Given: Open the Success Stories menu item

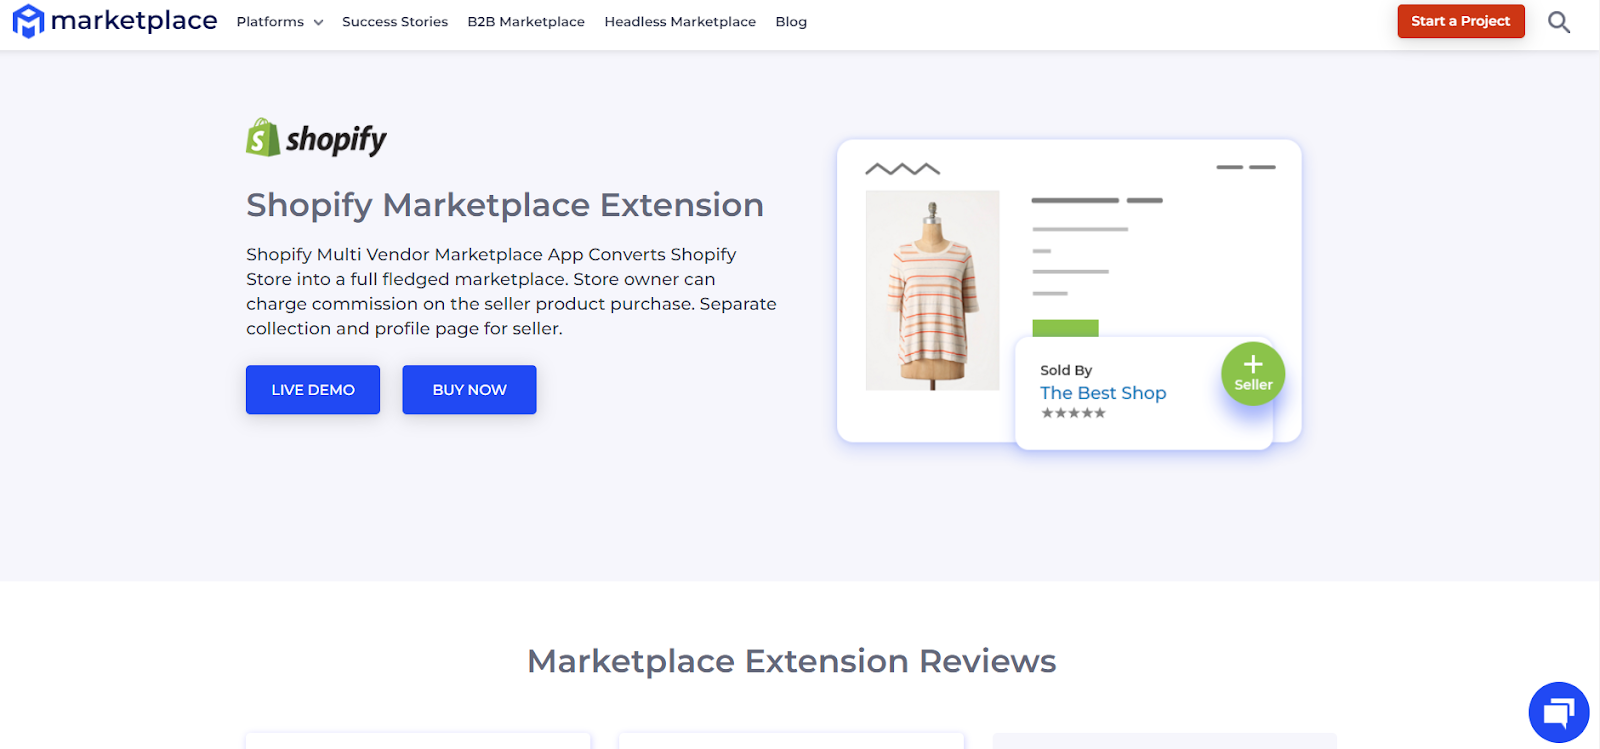Looking at the screenshot, I should (395, 22).
